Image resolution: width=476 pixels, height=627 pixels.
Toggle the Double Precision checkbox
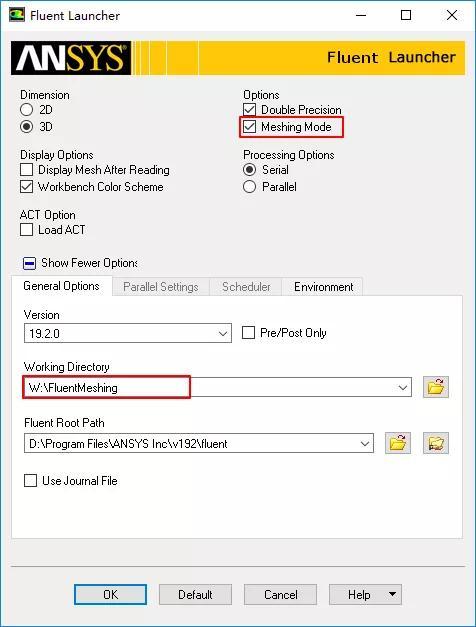250,110
